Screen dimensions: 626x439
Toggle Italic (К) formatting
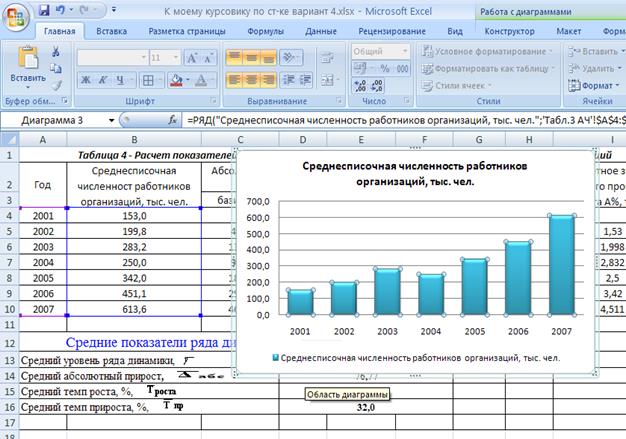[103, 81]
